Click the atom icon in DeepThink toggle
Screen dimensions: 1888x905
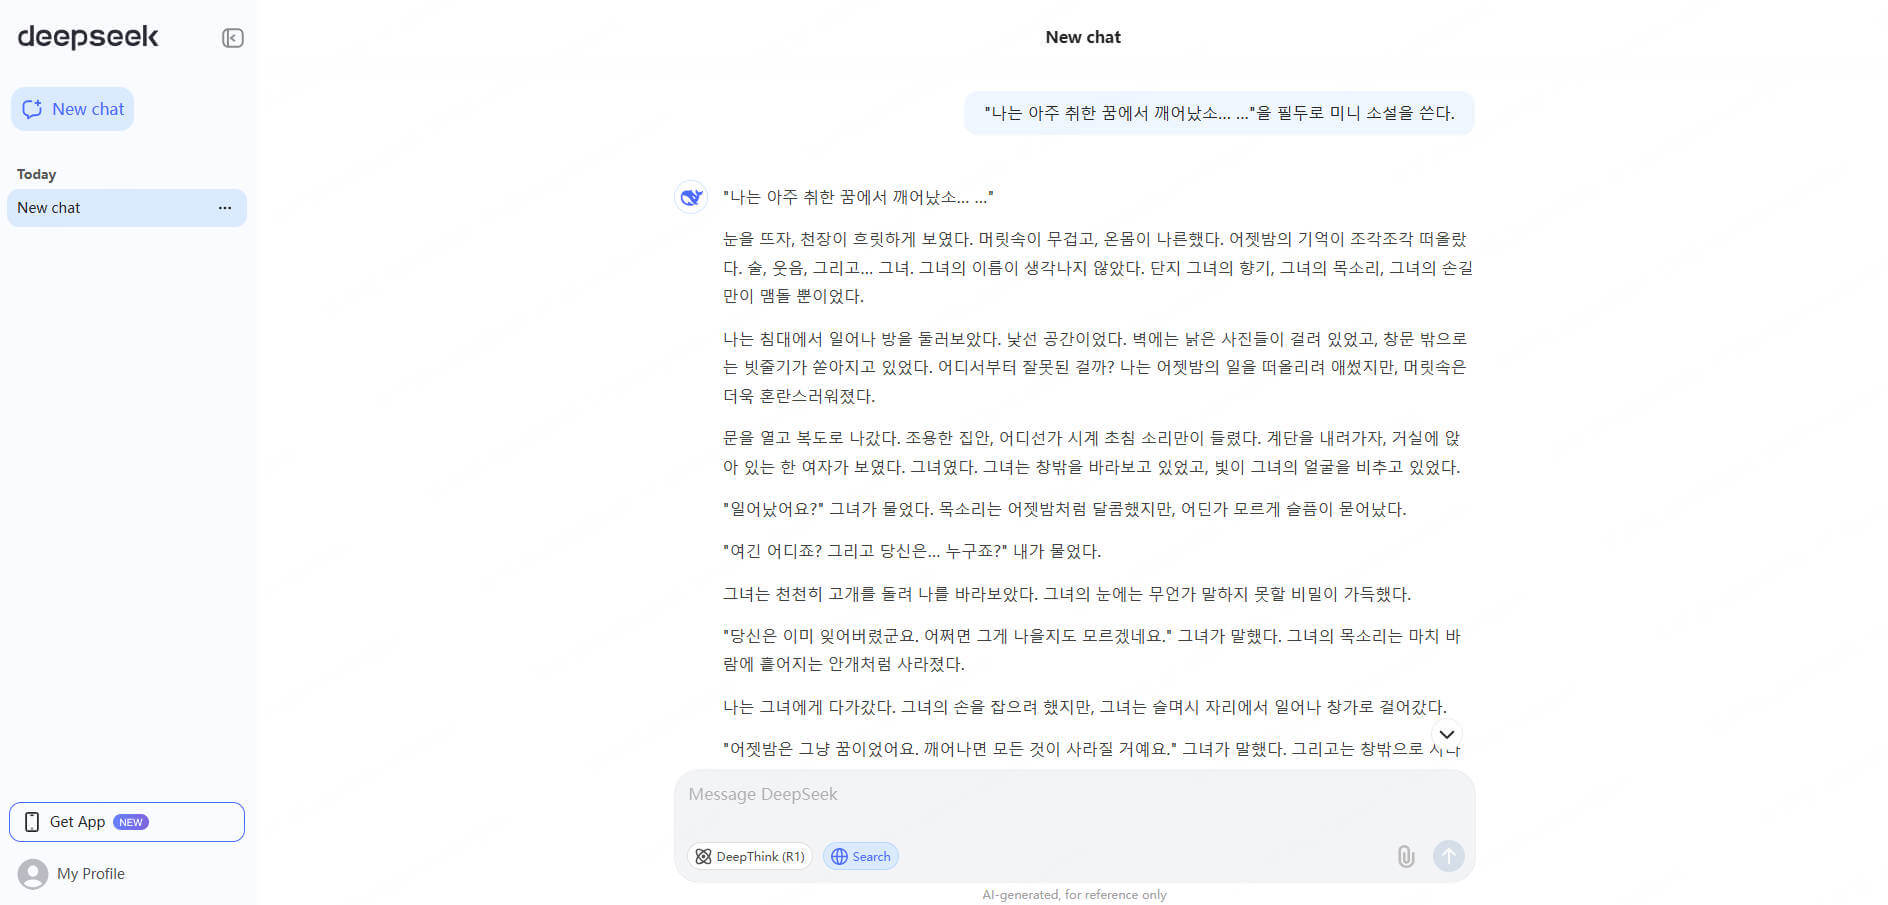tap(703, 857)
